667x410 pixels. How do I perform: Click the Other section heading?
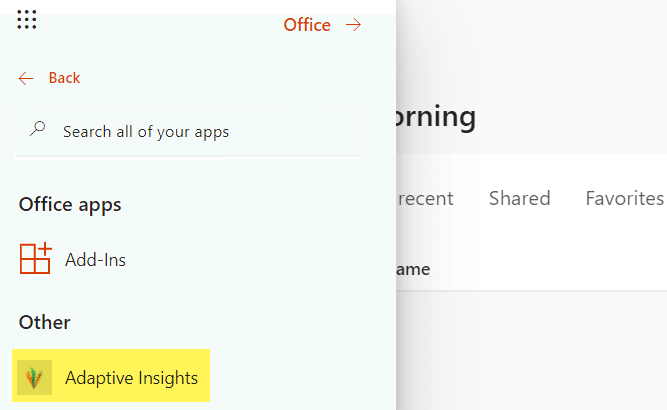(x=45, y=322)
